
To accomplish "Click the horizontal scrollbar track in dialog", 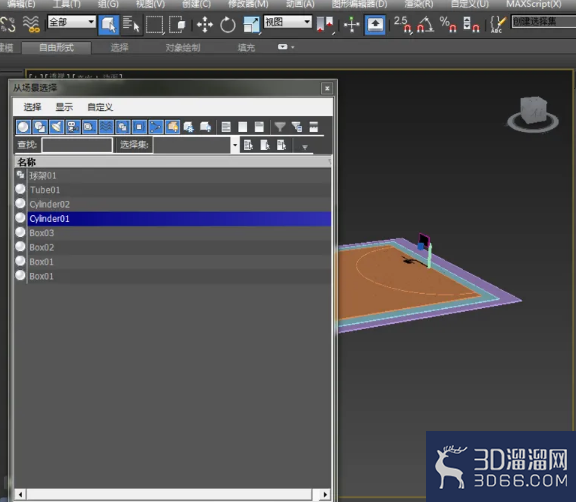I will tap(169, 494).
